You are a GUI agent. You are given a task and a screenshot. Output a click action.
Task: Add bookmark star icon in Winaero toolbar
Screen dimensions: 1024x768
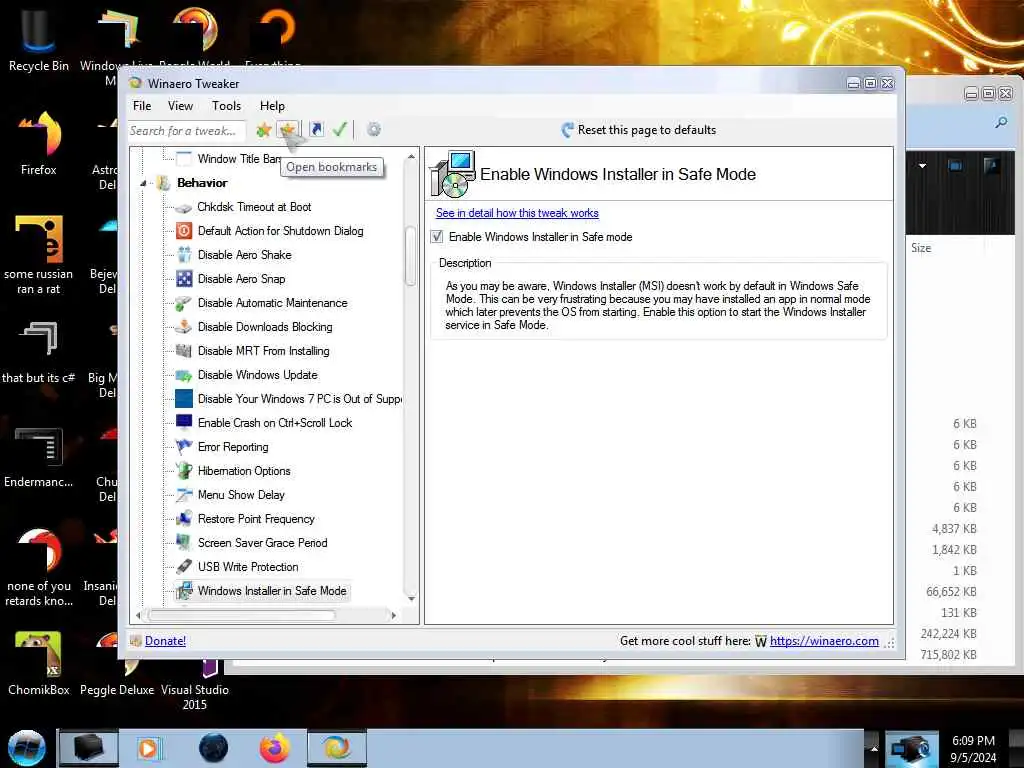(264, 130)
